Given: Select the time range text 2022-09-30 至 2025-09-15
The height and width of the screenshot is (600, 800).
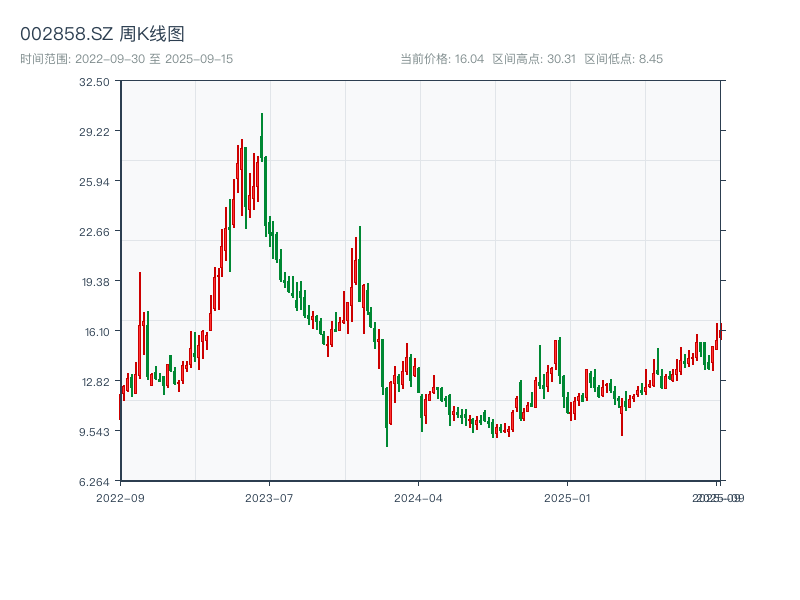Looking at the screenshot, I should point(154,59).
